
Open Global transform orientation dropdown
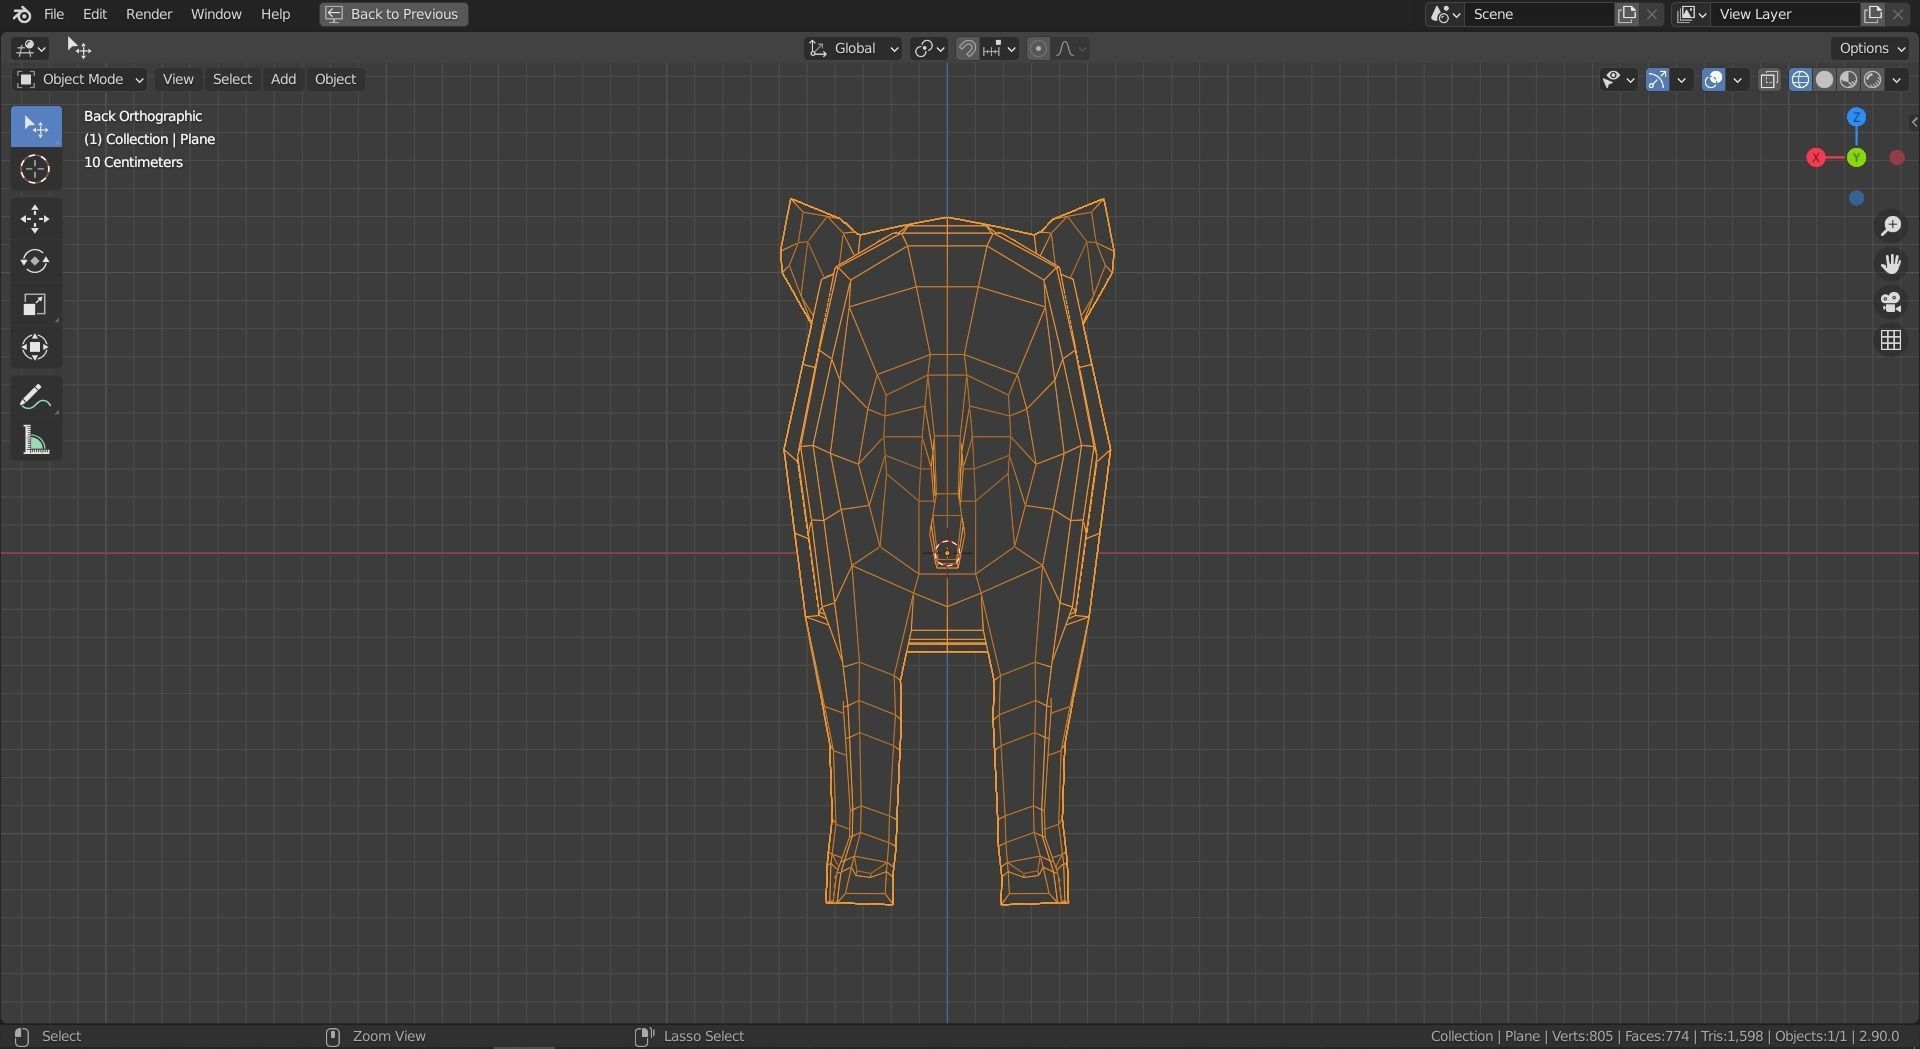(x=853, y=49)
